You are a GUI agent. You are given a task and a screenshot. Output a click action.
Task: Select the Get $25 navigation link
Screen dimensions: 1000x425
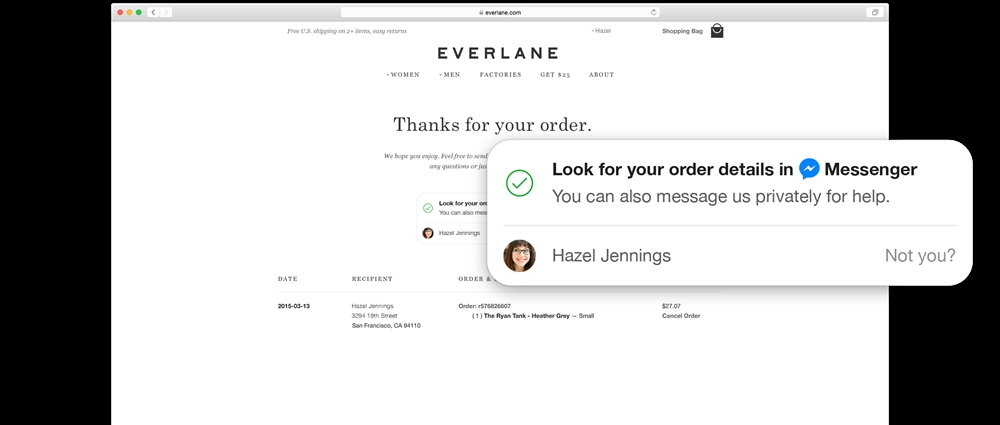[x=555, y=75]
